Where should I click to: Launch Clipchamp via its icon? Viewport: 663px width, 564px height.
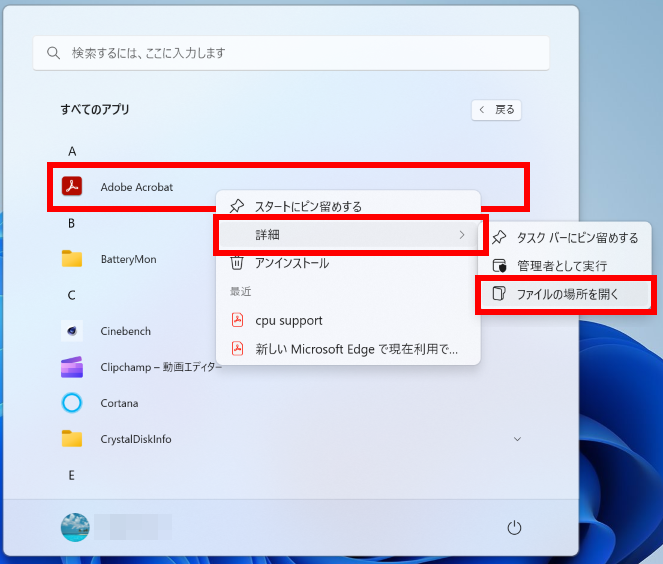tap(72, 367)
